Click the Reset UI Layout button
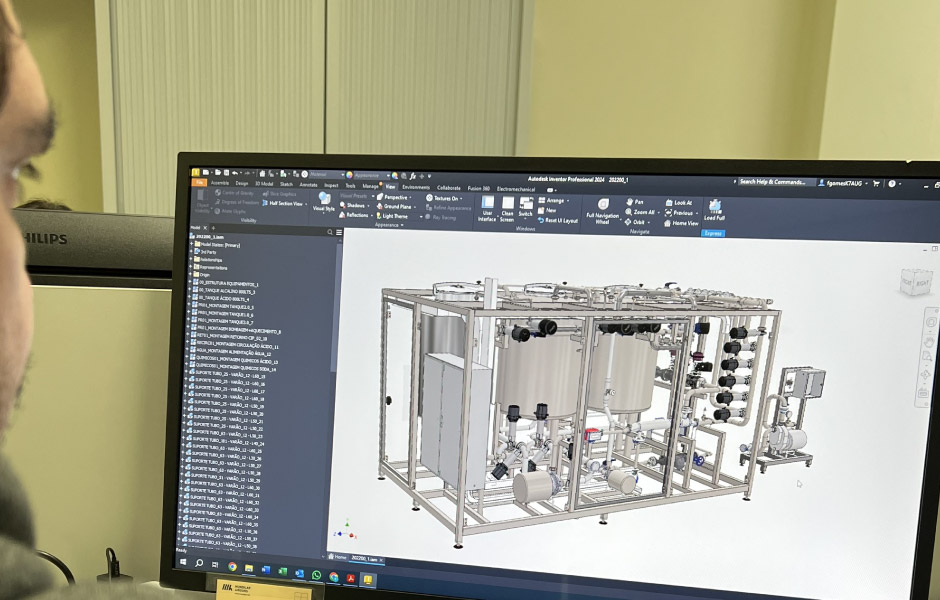This screenshot has width=940, height=600. pos(558,220)
